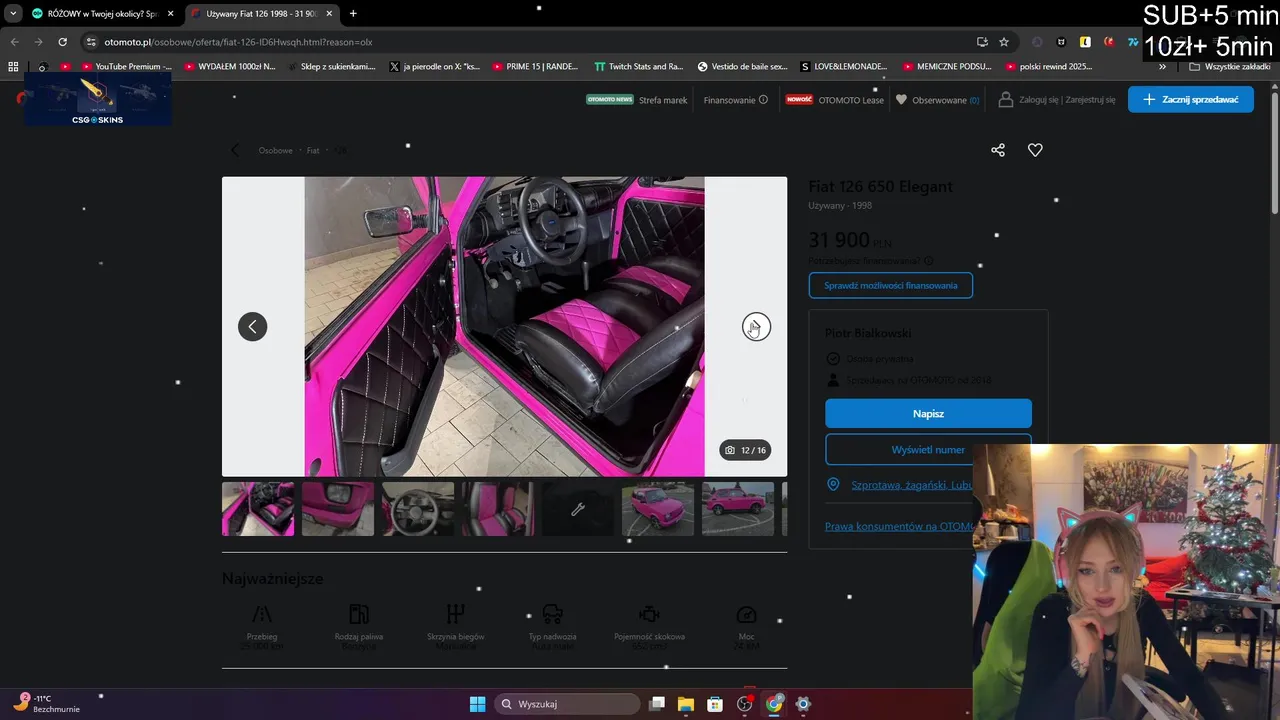The width and height of the screenshot is (1280, 720).
Task: Open the PRIME 15 bookmark
Action: tap(535, 67)
